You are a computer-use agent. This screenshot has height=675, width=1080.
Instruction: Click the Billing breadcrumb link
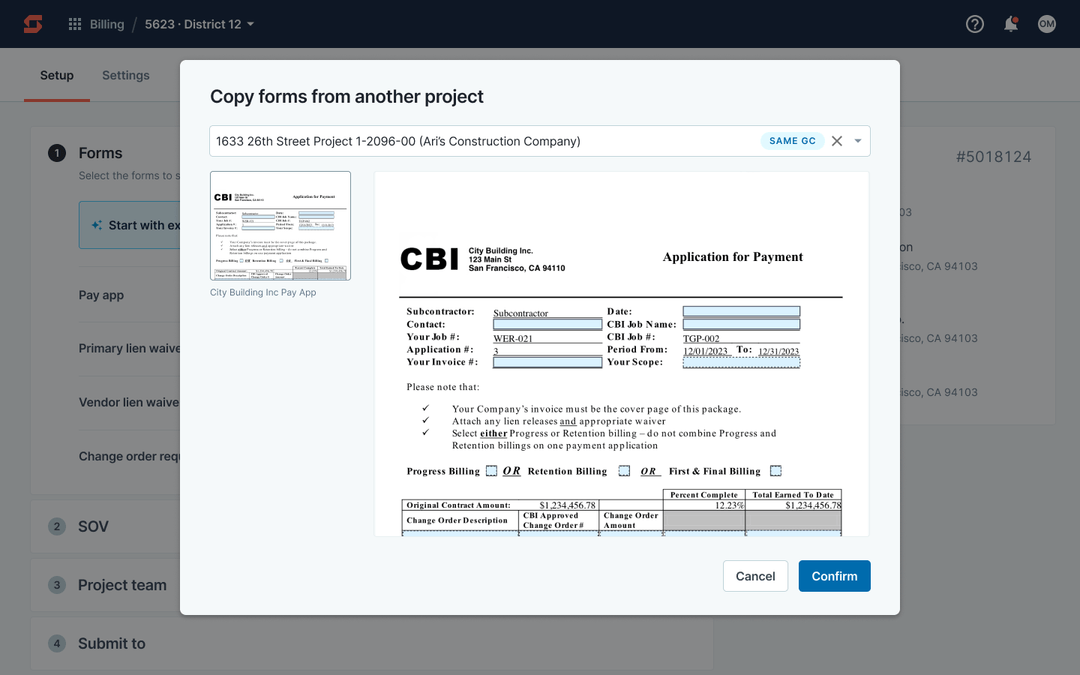107,23
